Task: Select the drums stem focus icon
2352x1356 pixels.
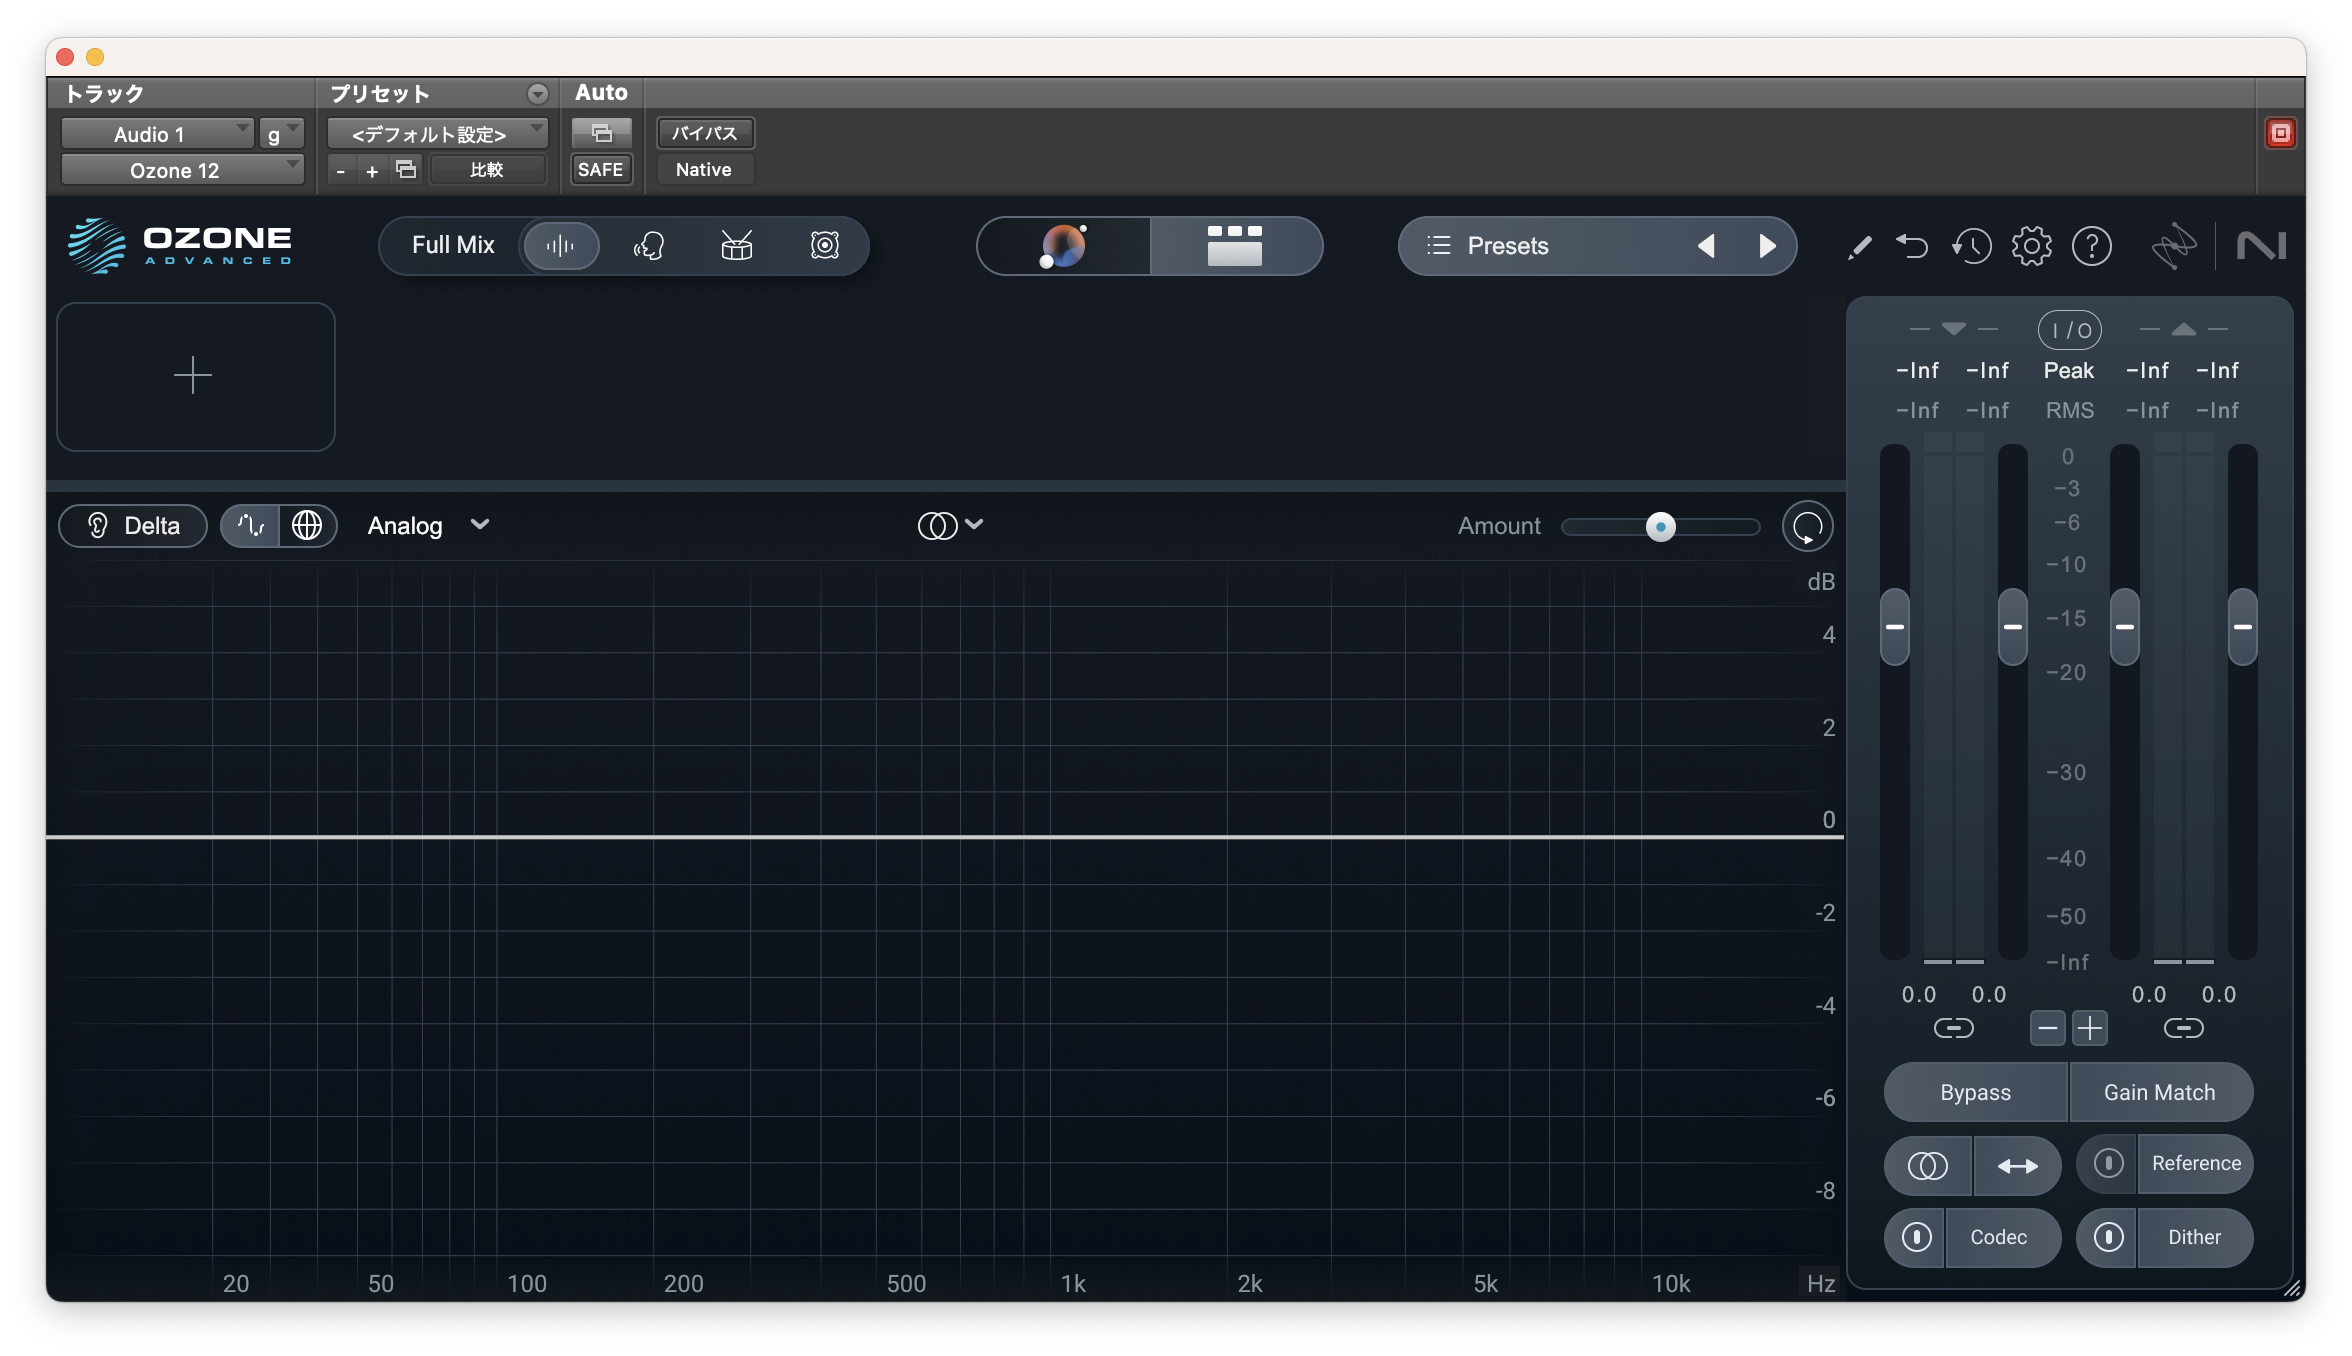Action: [736, 246]
